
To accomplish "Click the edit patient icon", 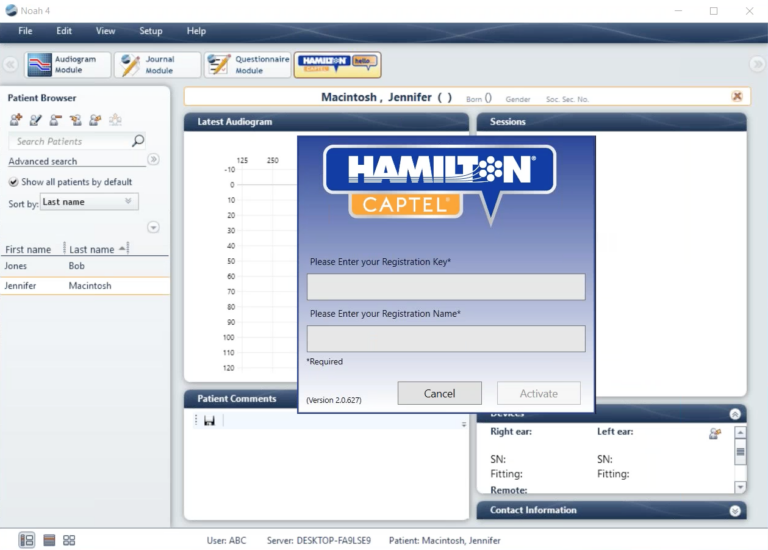I will [x=36, y=120].
